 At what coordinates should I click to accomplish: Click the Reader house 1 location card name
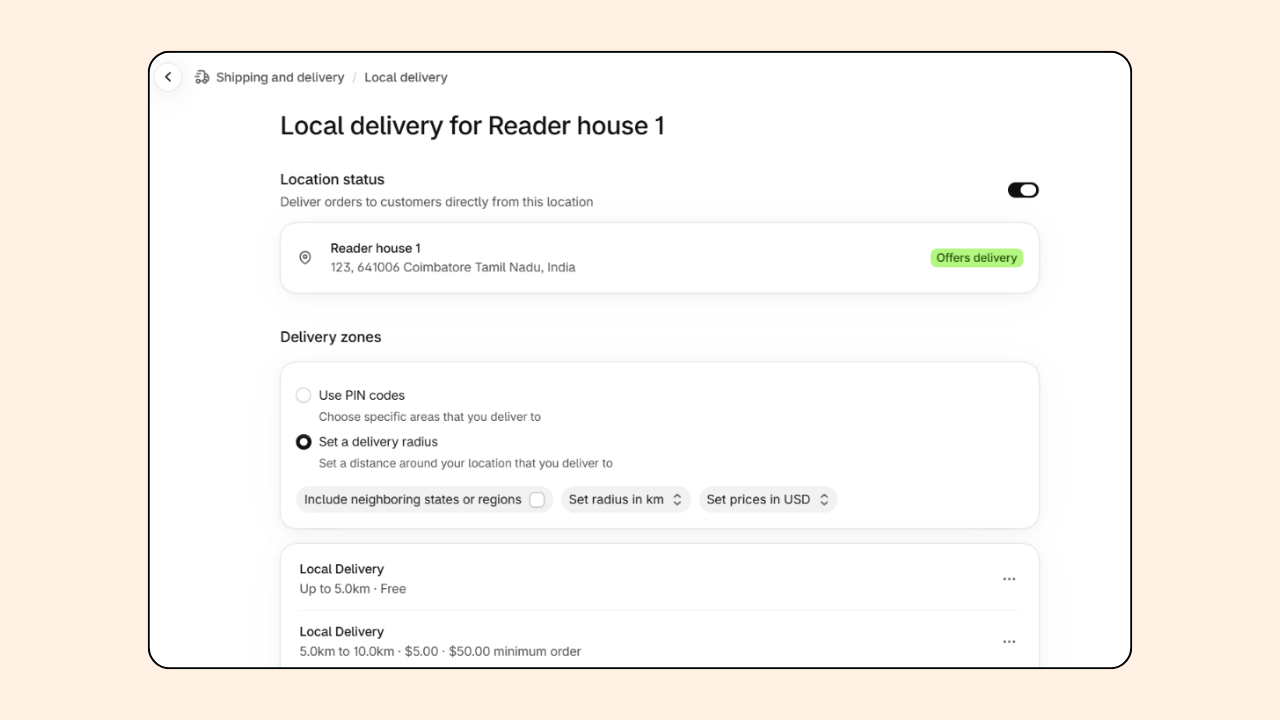(375, 248)
